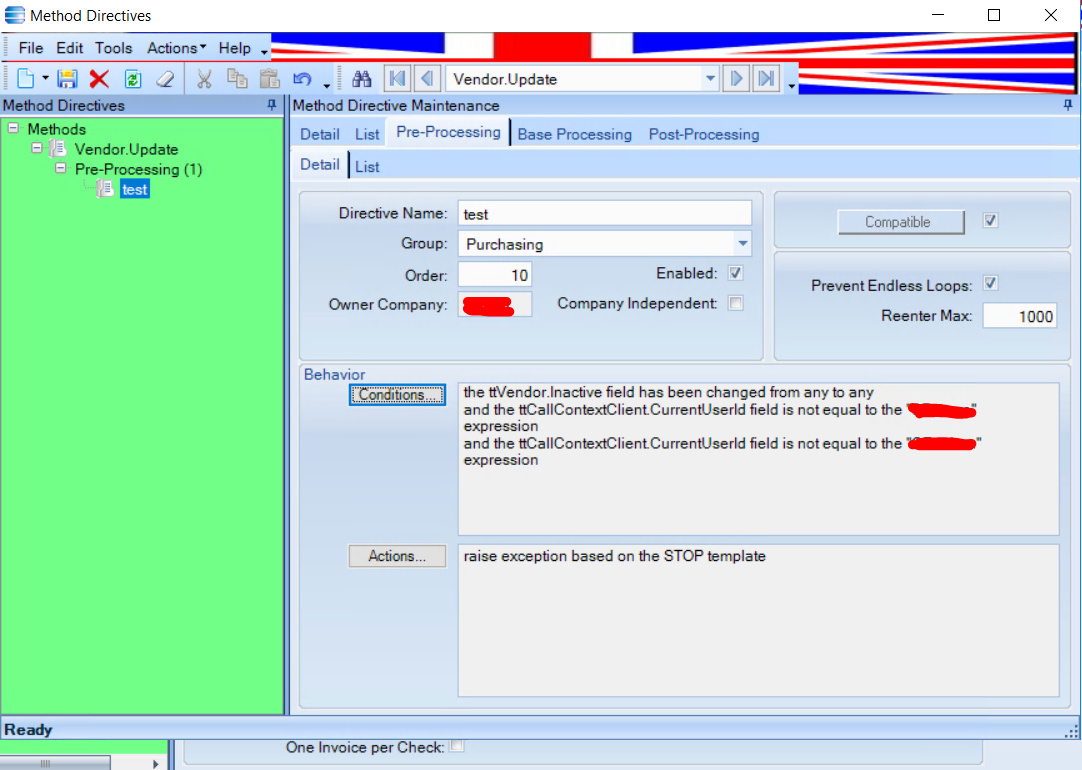Open search with the binoculars icon
1082x770 pixels.
click(362, 79)
